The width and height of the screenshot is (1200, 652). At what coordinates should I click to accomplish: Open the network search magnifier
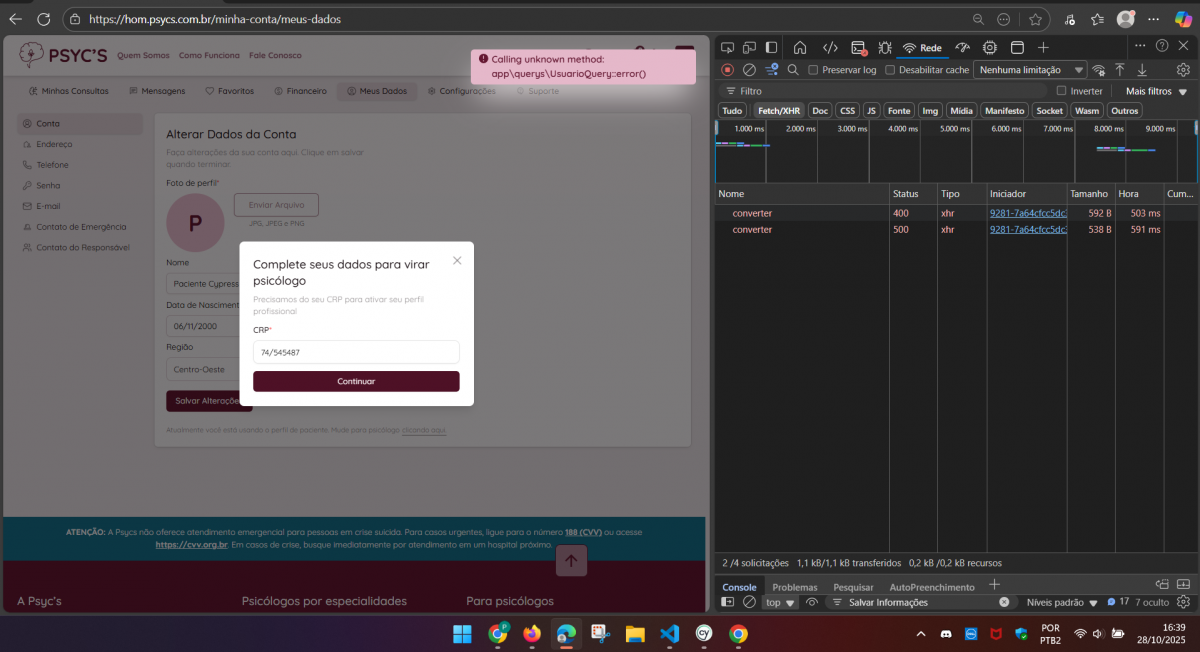point(793,70)
